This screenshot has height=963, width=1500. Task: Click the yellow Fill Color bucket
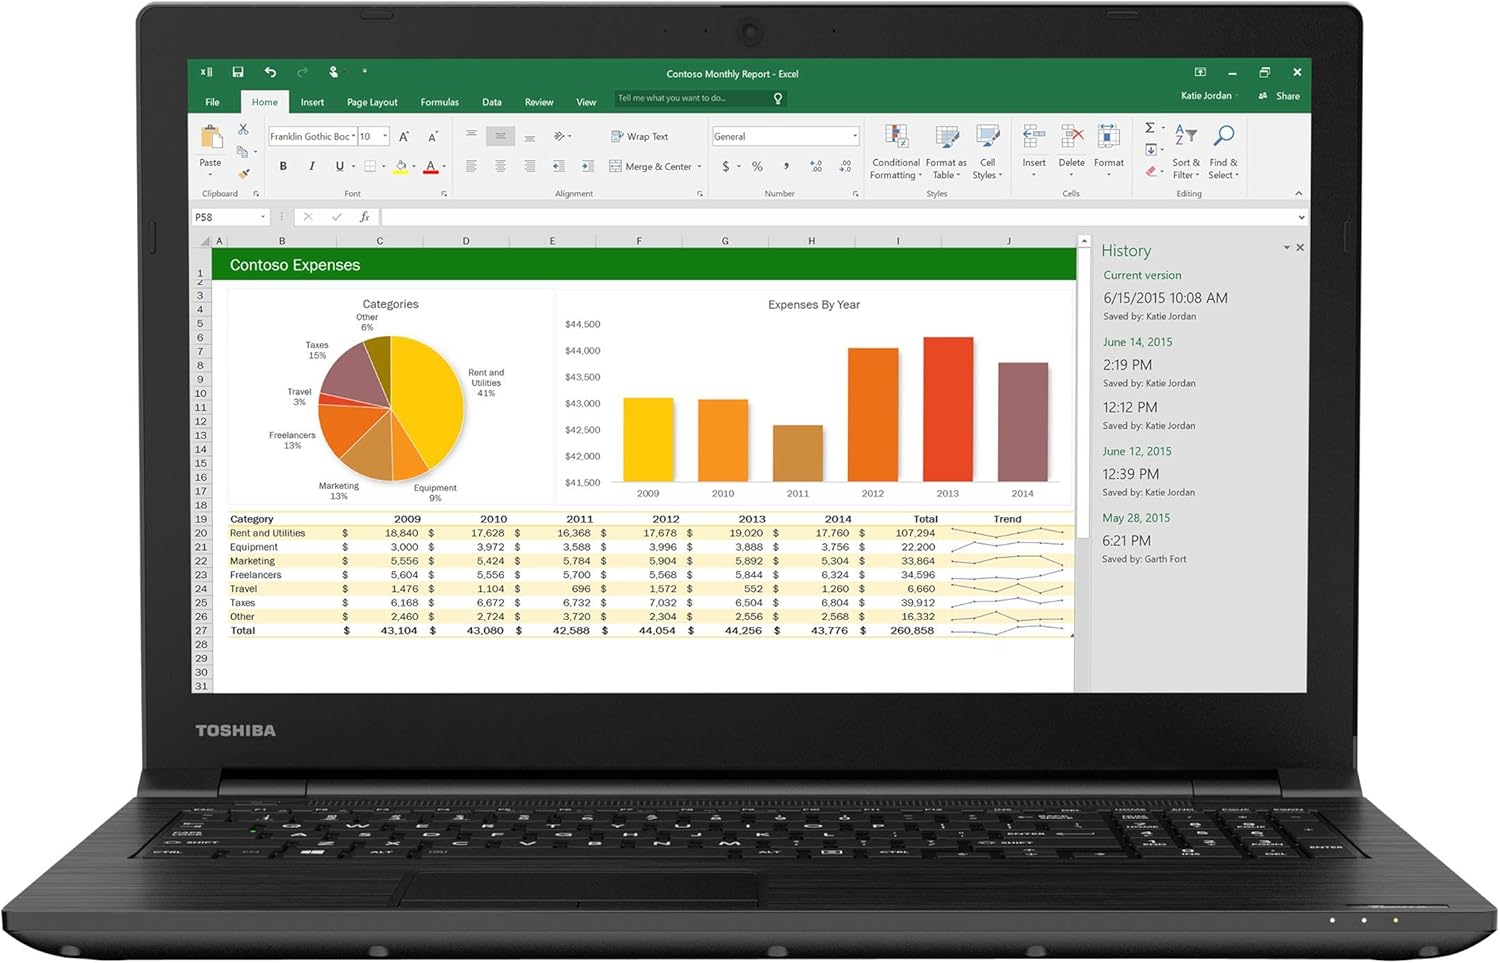pos(401,166)
